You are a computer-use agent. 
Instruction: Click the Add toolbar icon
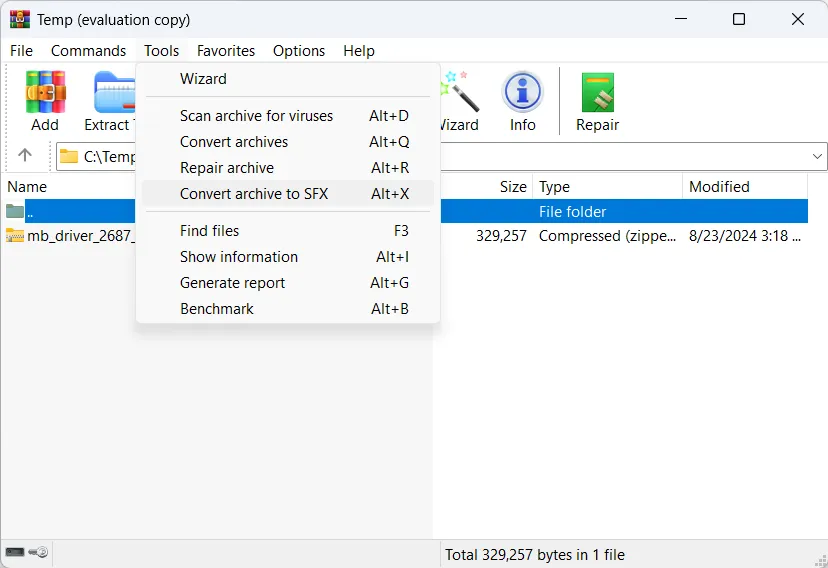click(45, 101)
